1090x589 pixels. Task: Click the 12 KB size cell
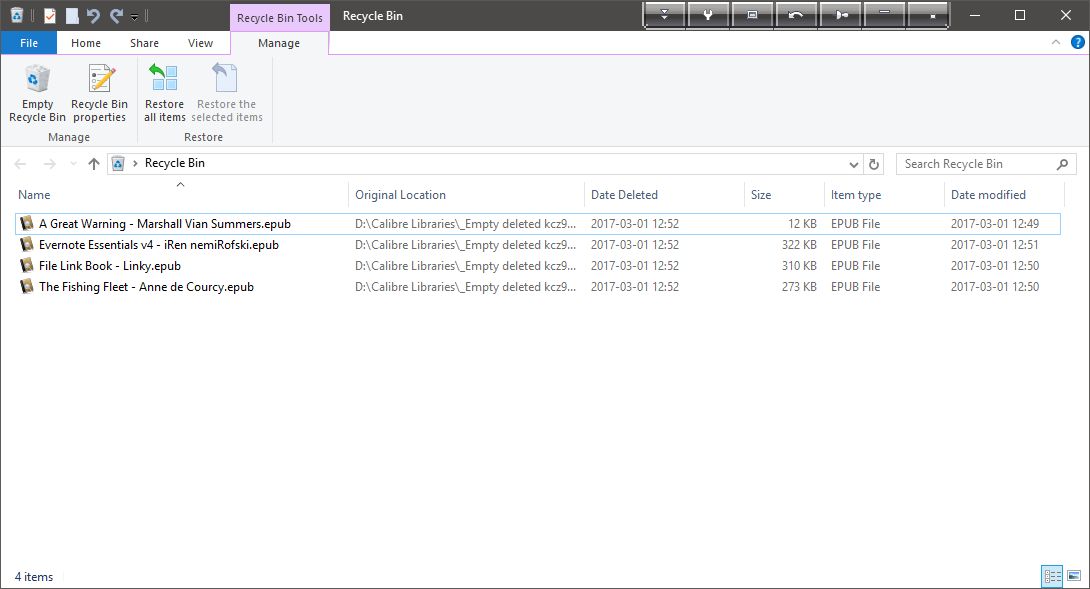[802, 224]
